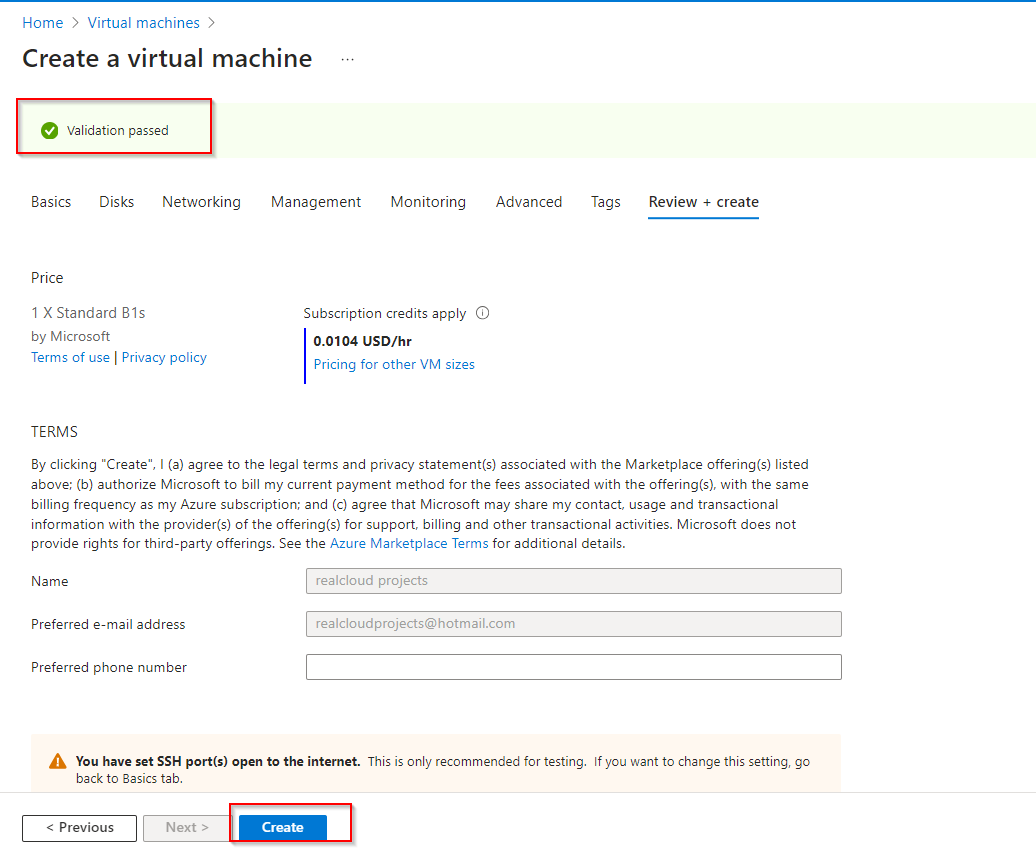1036x859 pixels.
Task: Click the disabled Next button
Action: coord(187,828)
